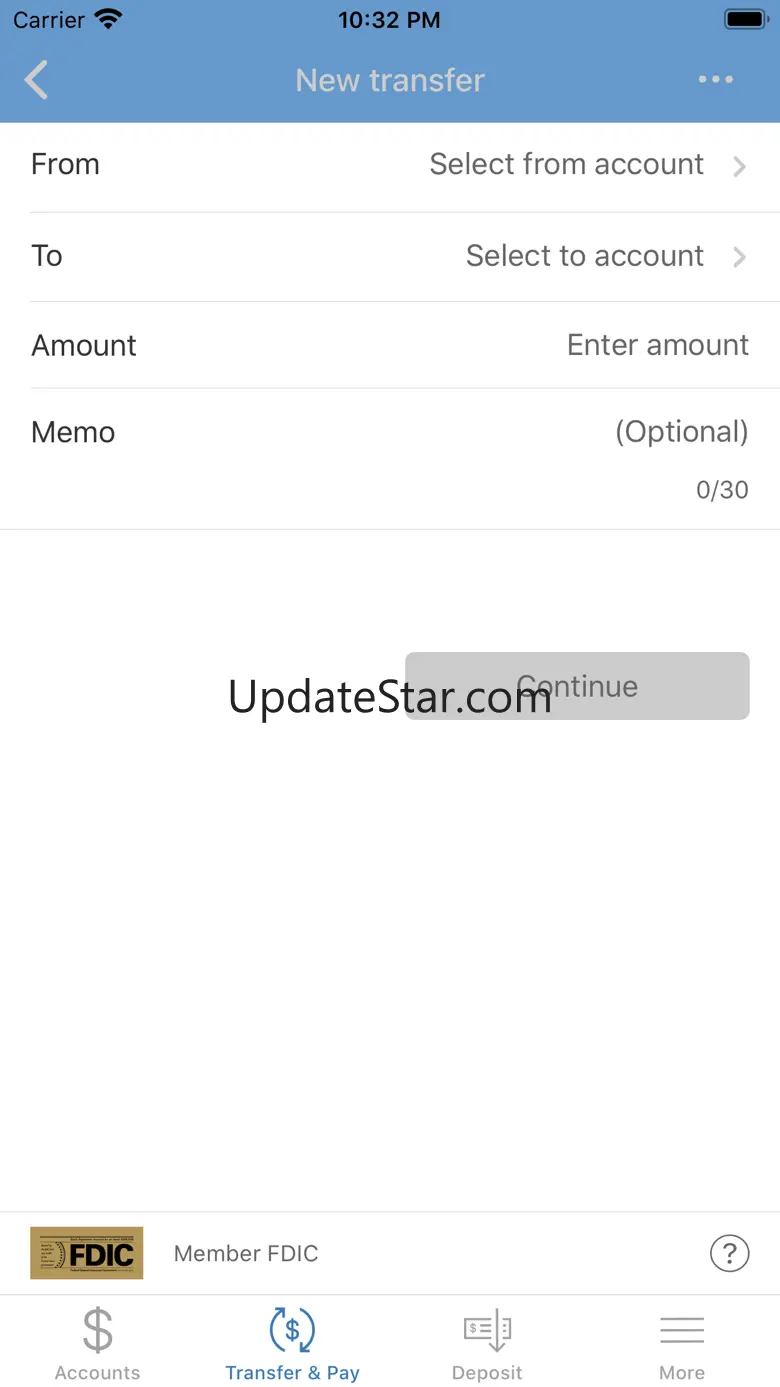Expand the To account chevron
This screenshot has height=1387, width=780.
(x=740, y=257)
